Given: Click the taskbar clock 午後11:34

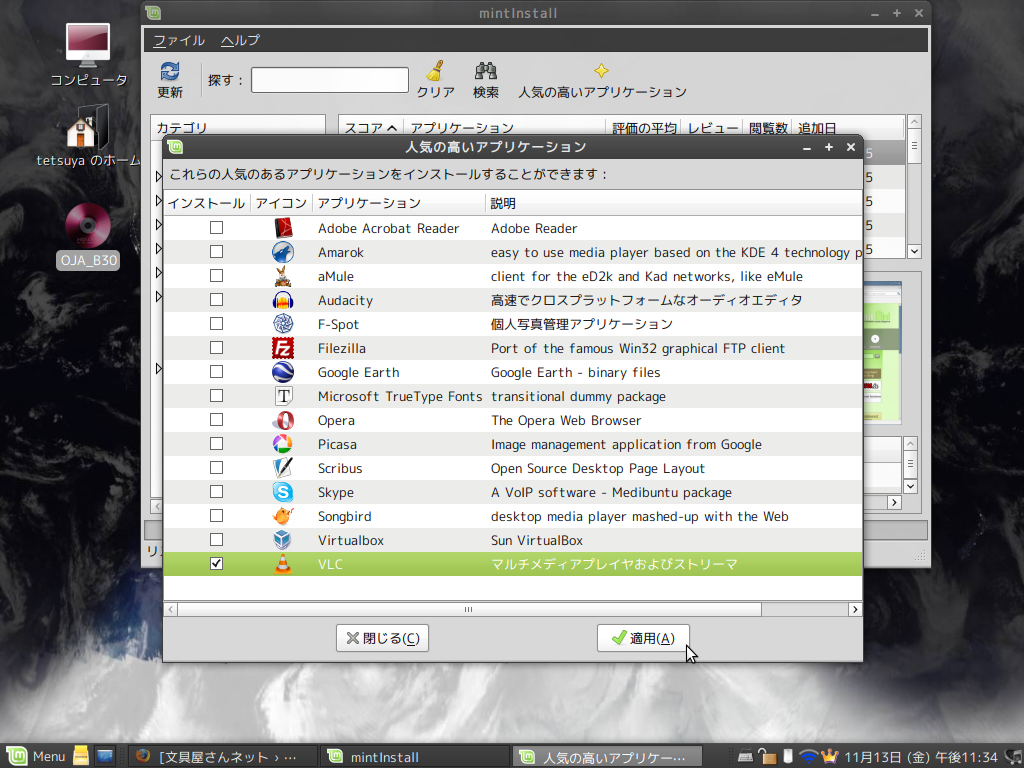Looking at the screenshot, I should tap(921, 757).
